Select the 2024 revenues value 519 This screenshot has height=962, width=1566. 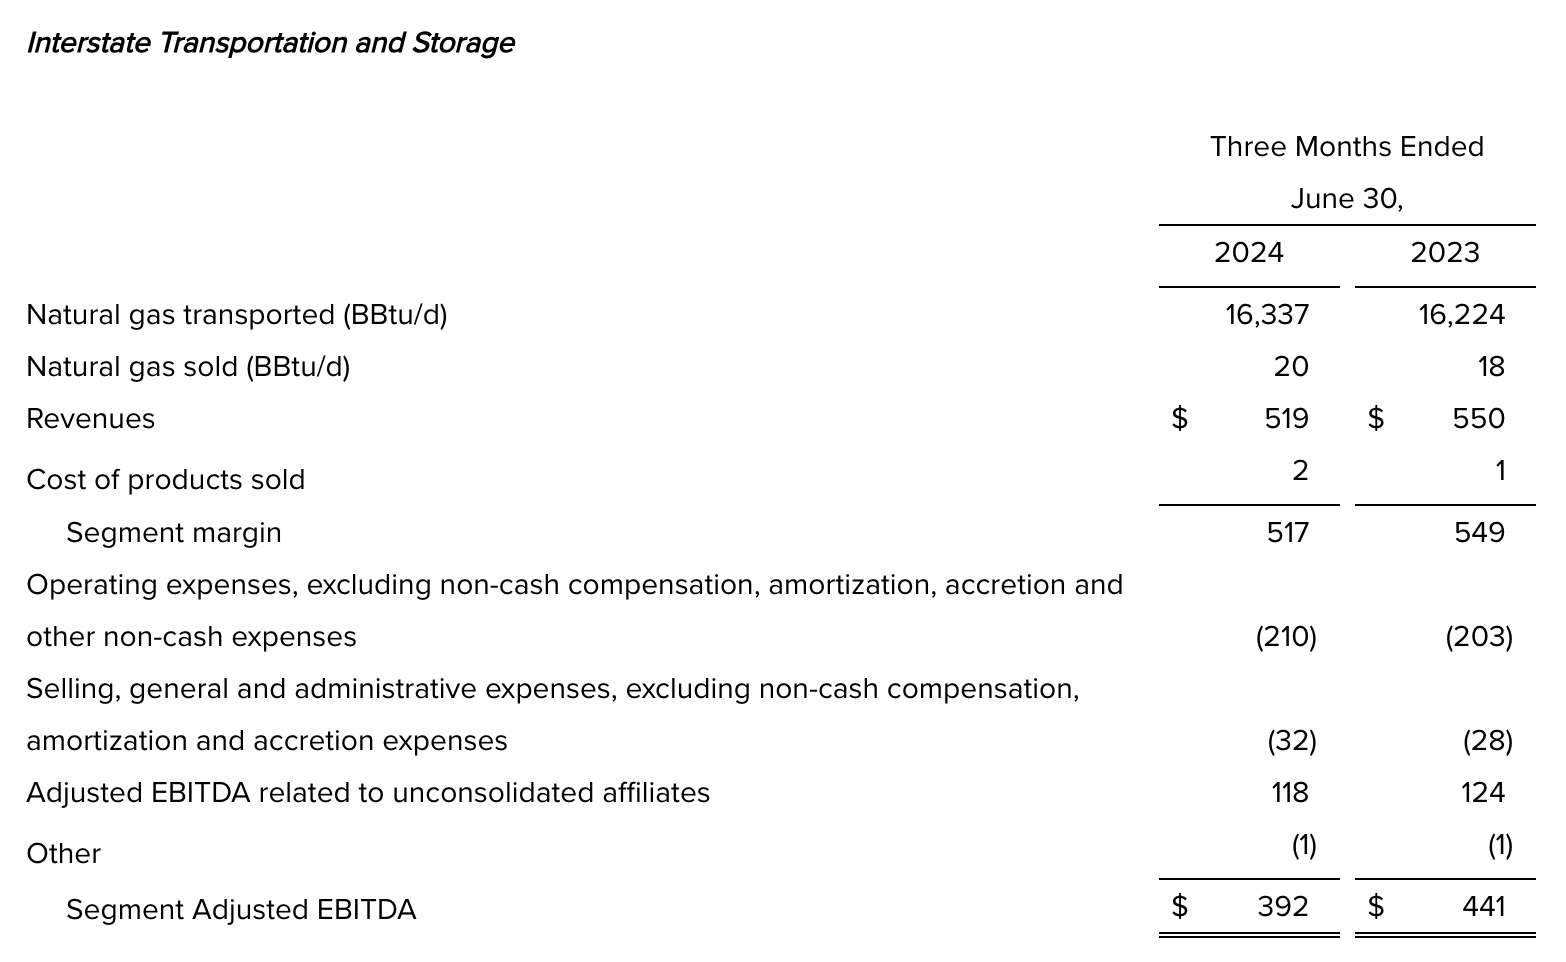[x=1286, y=419]
